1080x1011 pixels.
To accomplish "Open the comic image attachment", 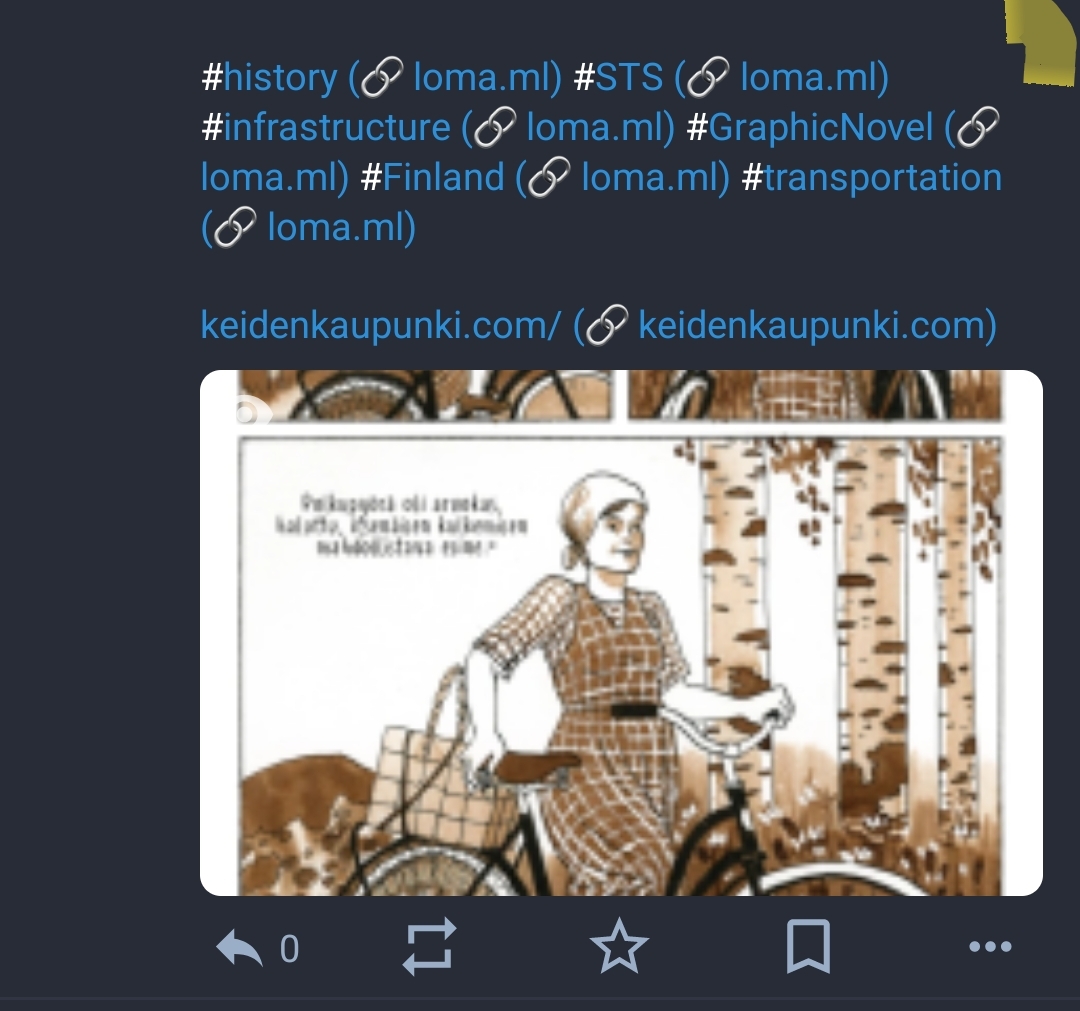I will click(621, 633).
